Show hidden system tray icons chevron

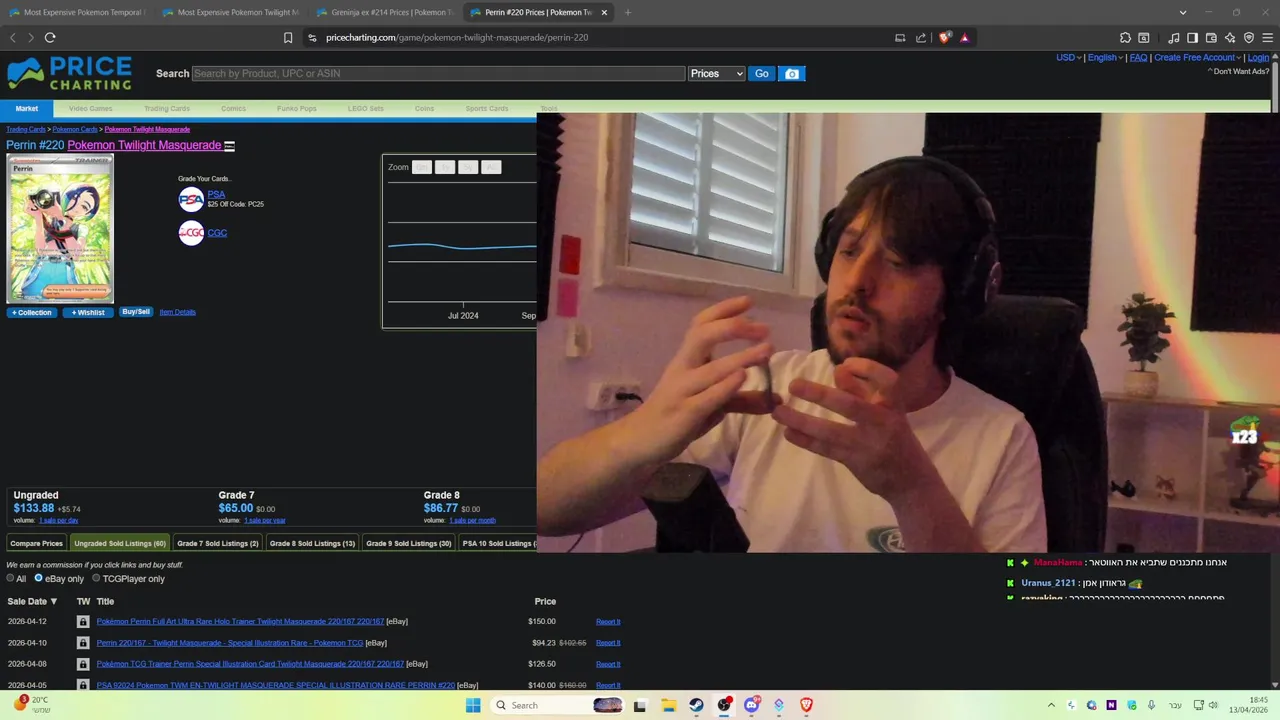(x=1051, y=705)
